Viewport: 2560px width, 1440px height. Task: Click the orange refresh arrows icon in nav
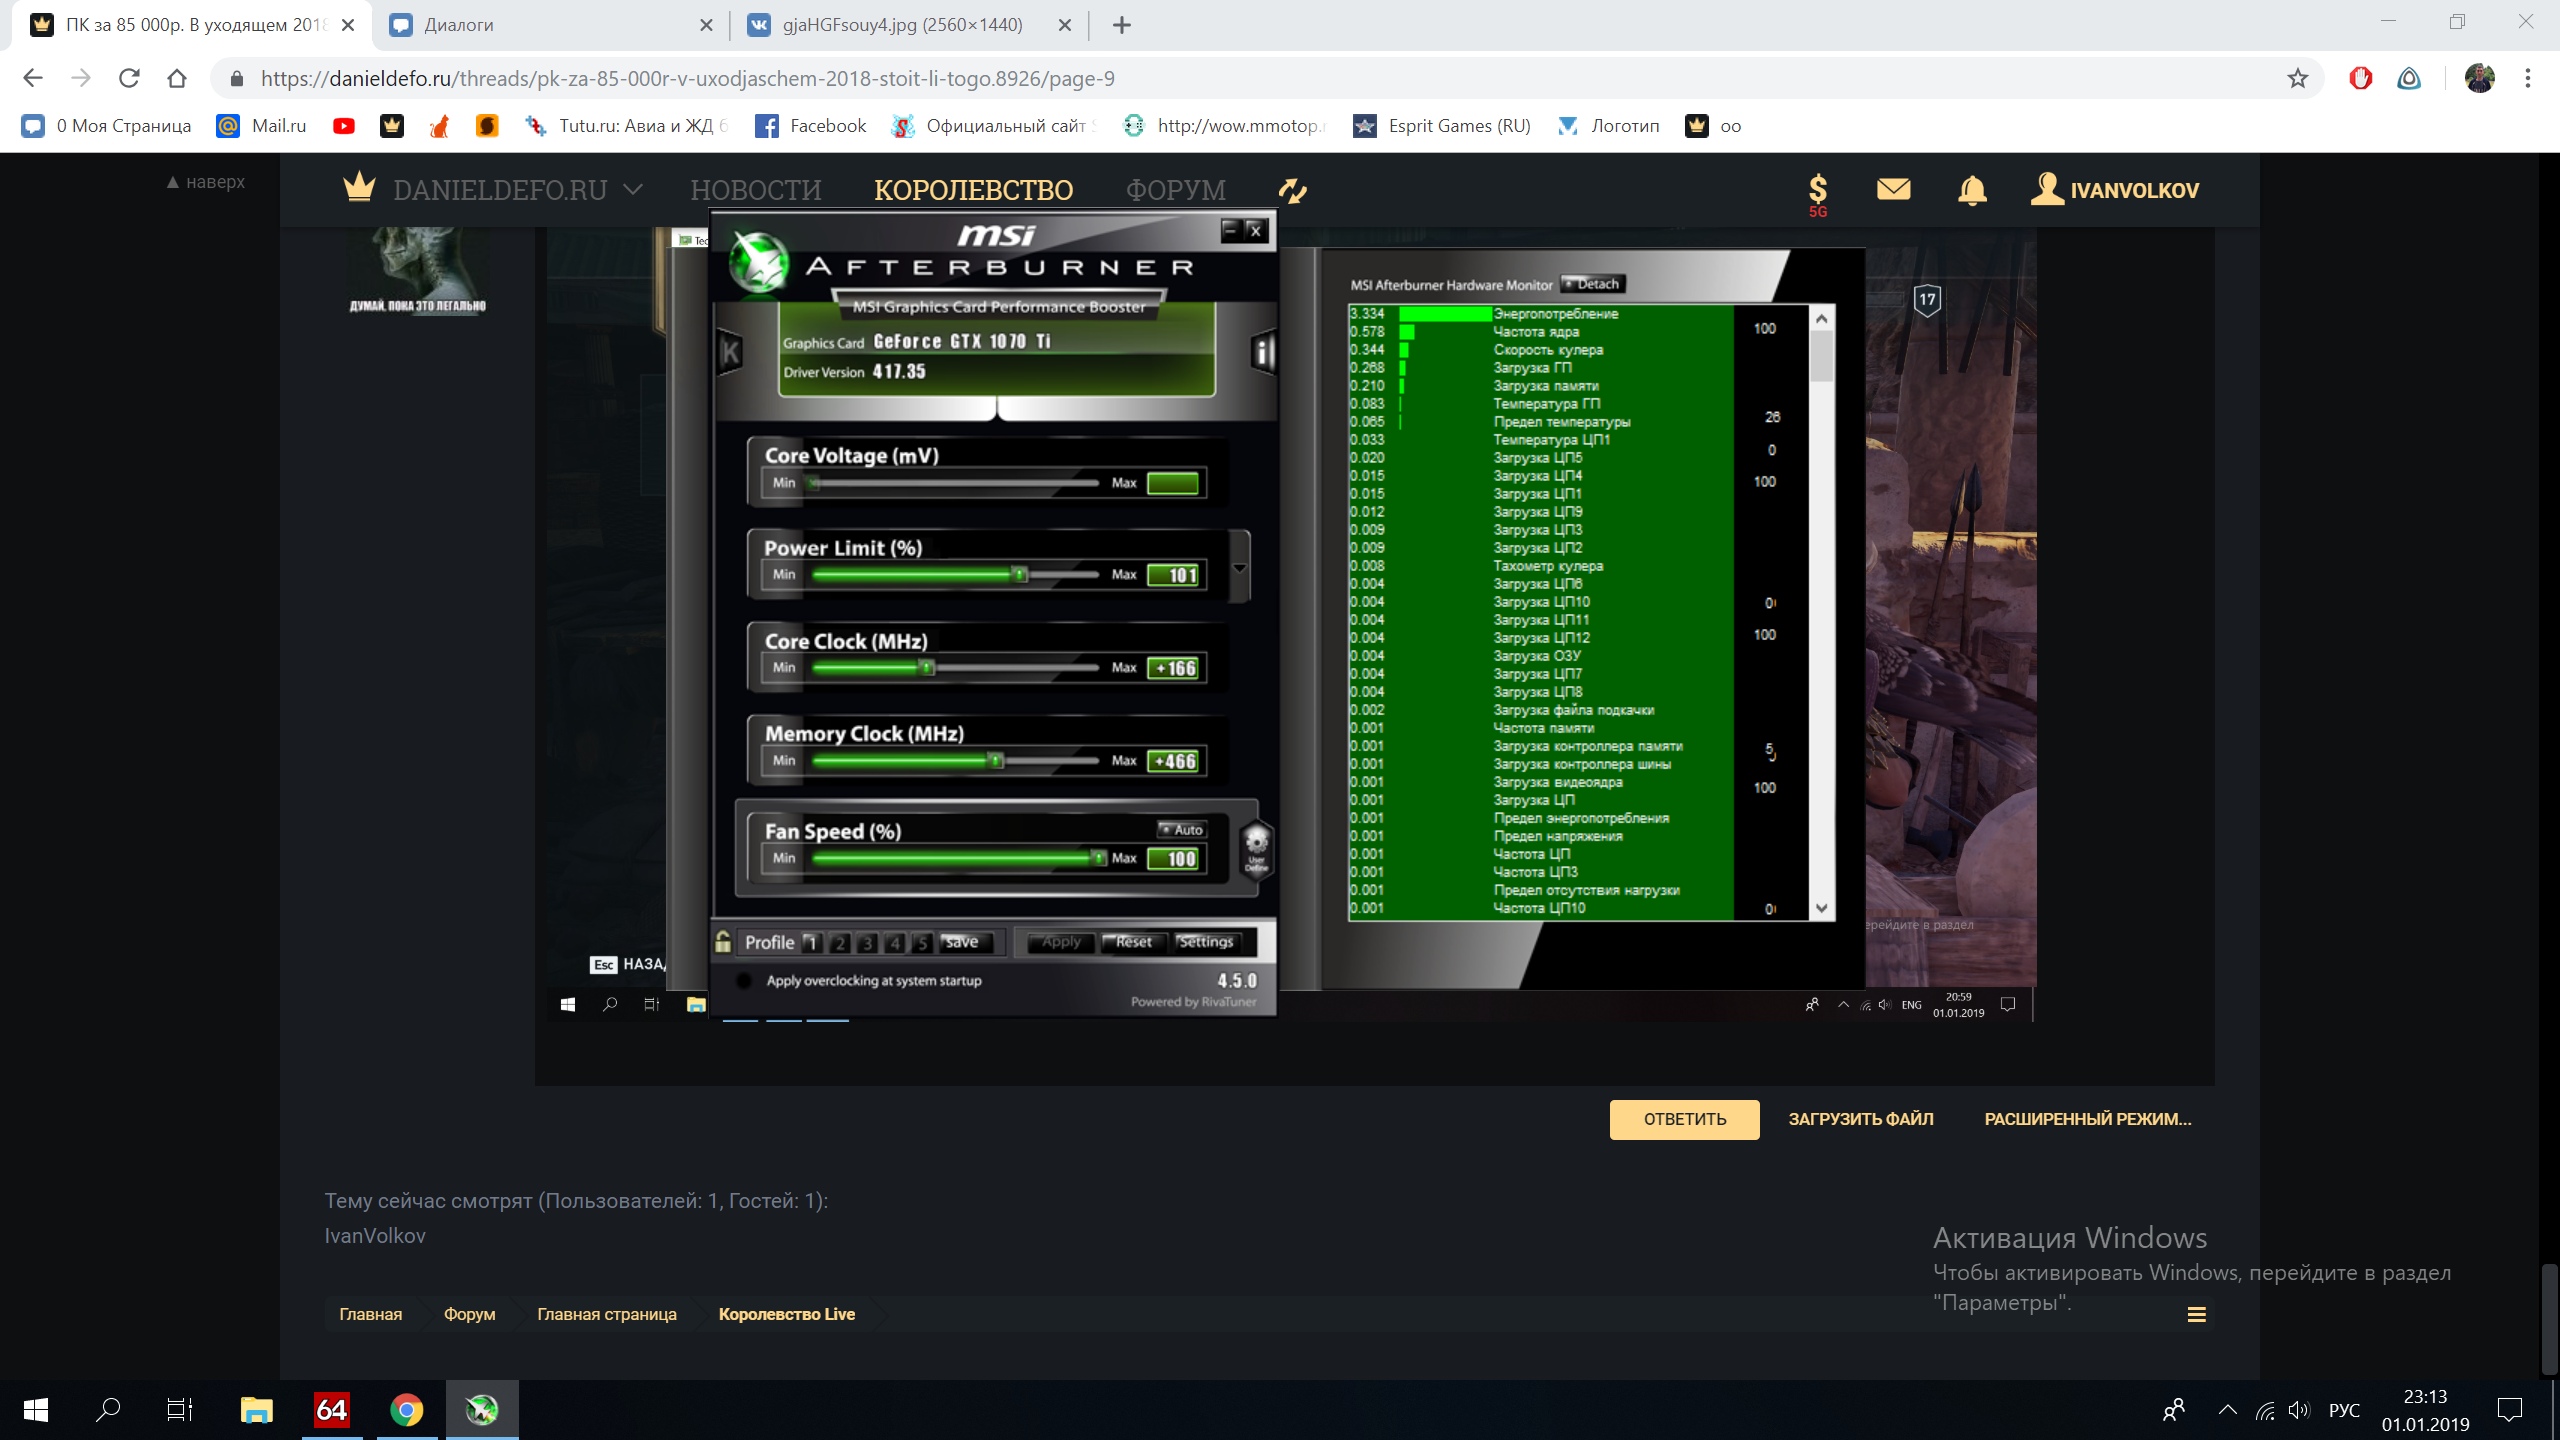point(1293,190)
